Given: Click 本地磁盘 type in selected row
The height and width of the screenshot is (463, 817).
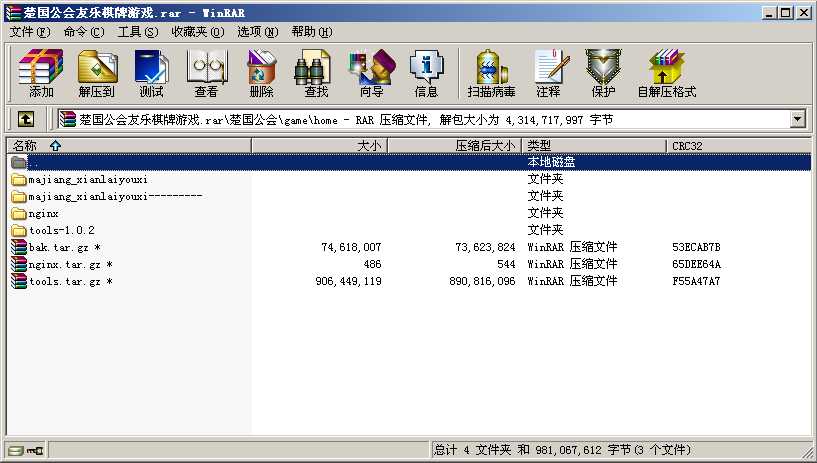Looking at the screenshot, I should [551, 162].
